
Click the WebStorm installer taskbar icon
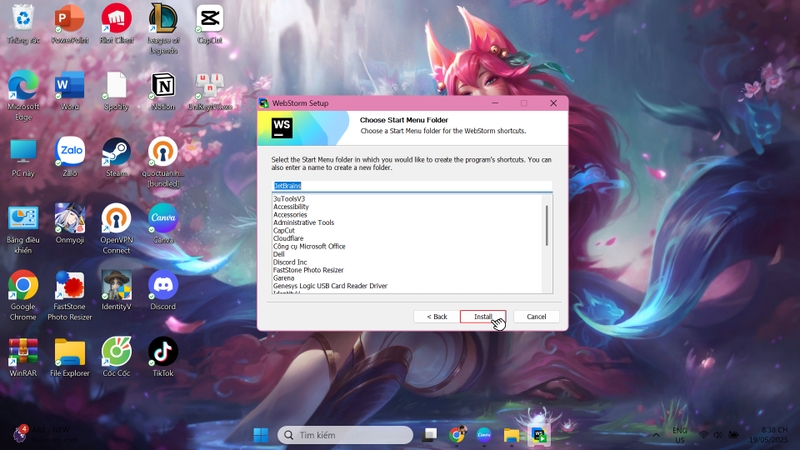(x=539, y=435)
